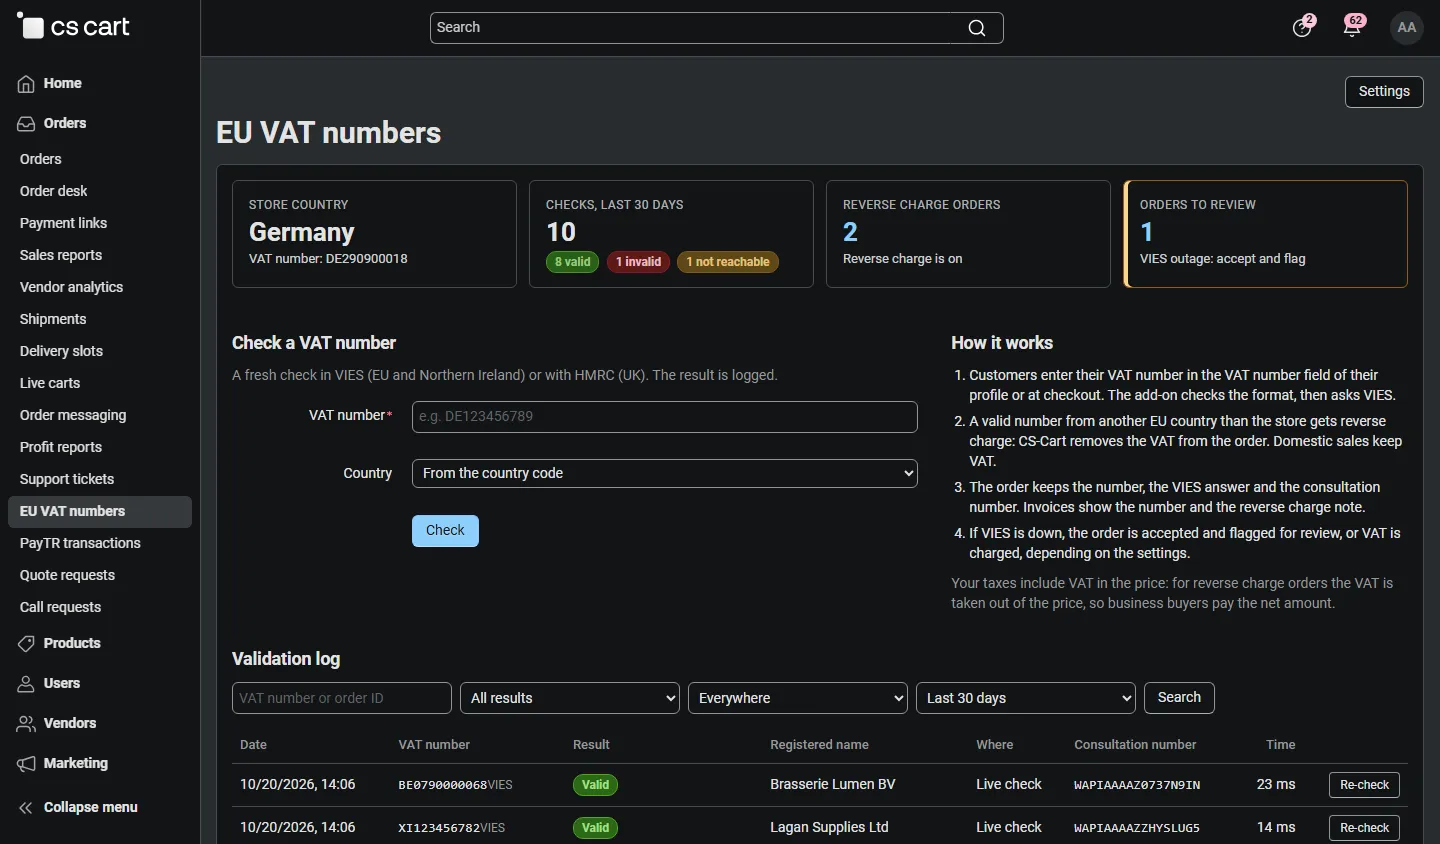
Task: Click the Home house icon
Action: pos(26,84)
